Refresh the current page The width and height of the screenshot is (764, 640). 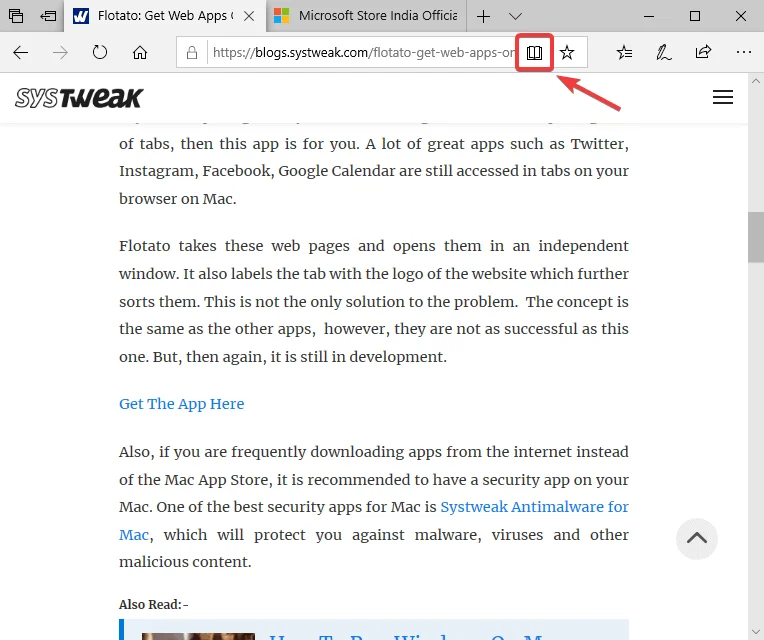coord(100,52)
